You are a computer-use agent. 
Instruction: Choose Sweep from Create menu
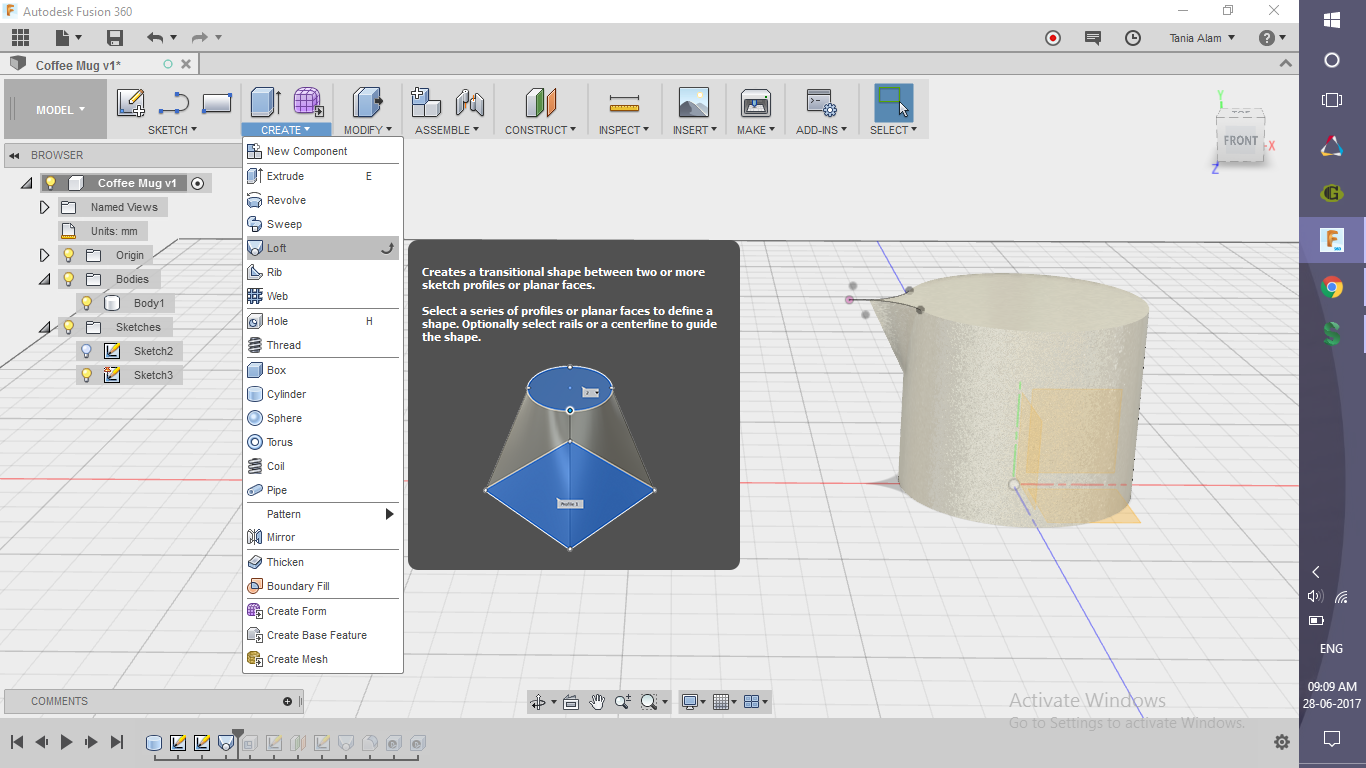[x=322, y=224]
